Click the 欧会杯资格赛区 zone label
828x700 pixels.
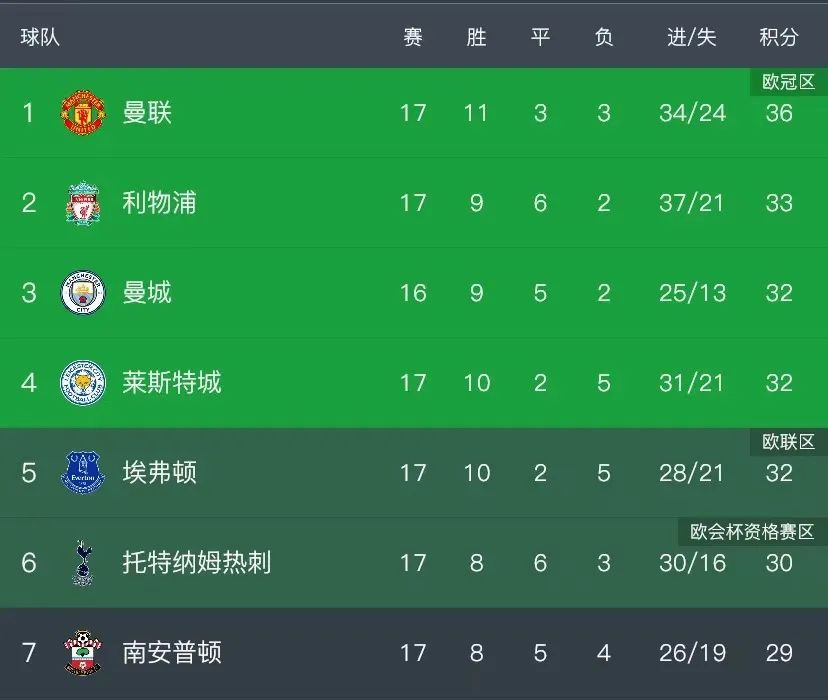[752, 532]
